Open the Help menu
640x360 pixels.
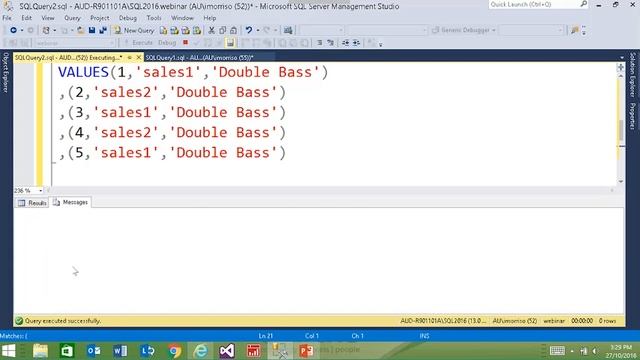tap(209, 18)
